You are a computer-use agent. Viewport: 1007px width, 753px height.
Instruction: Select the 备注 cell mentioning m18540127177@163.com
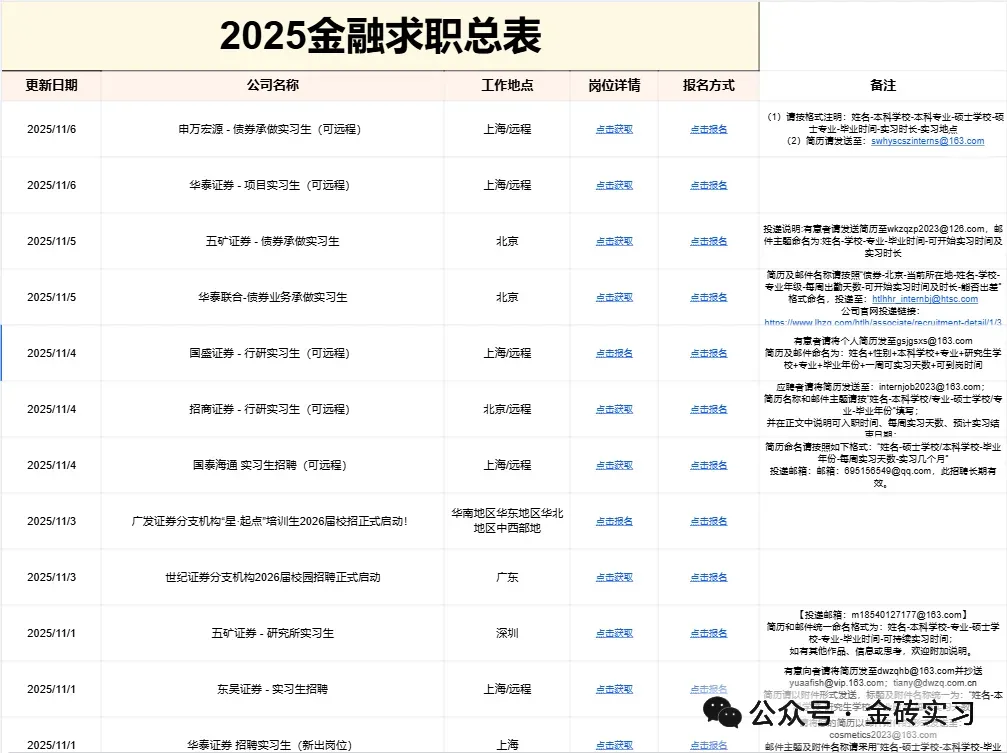(883, 633)
